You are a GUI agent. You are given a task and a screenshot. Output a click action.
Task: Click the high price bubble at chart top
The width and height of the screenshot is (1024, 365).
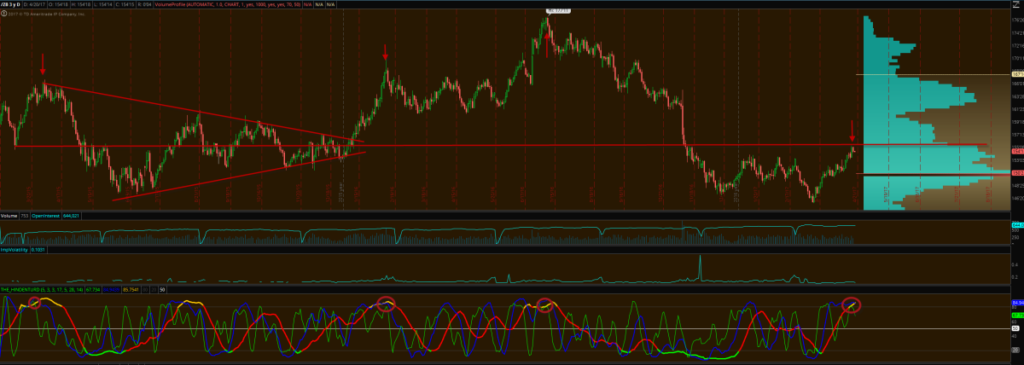coord(558,10)
